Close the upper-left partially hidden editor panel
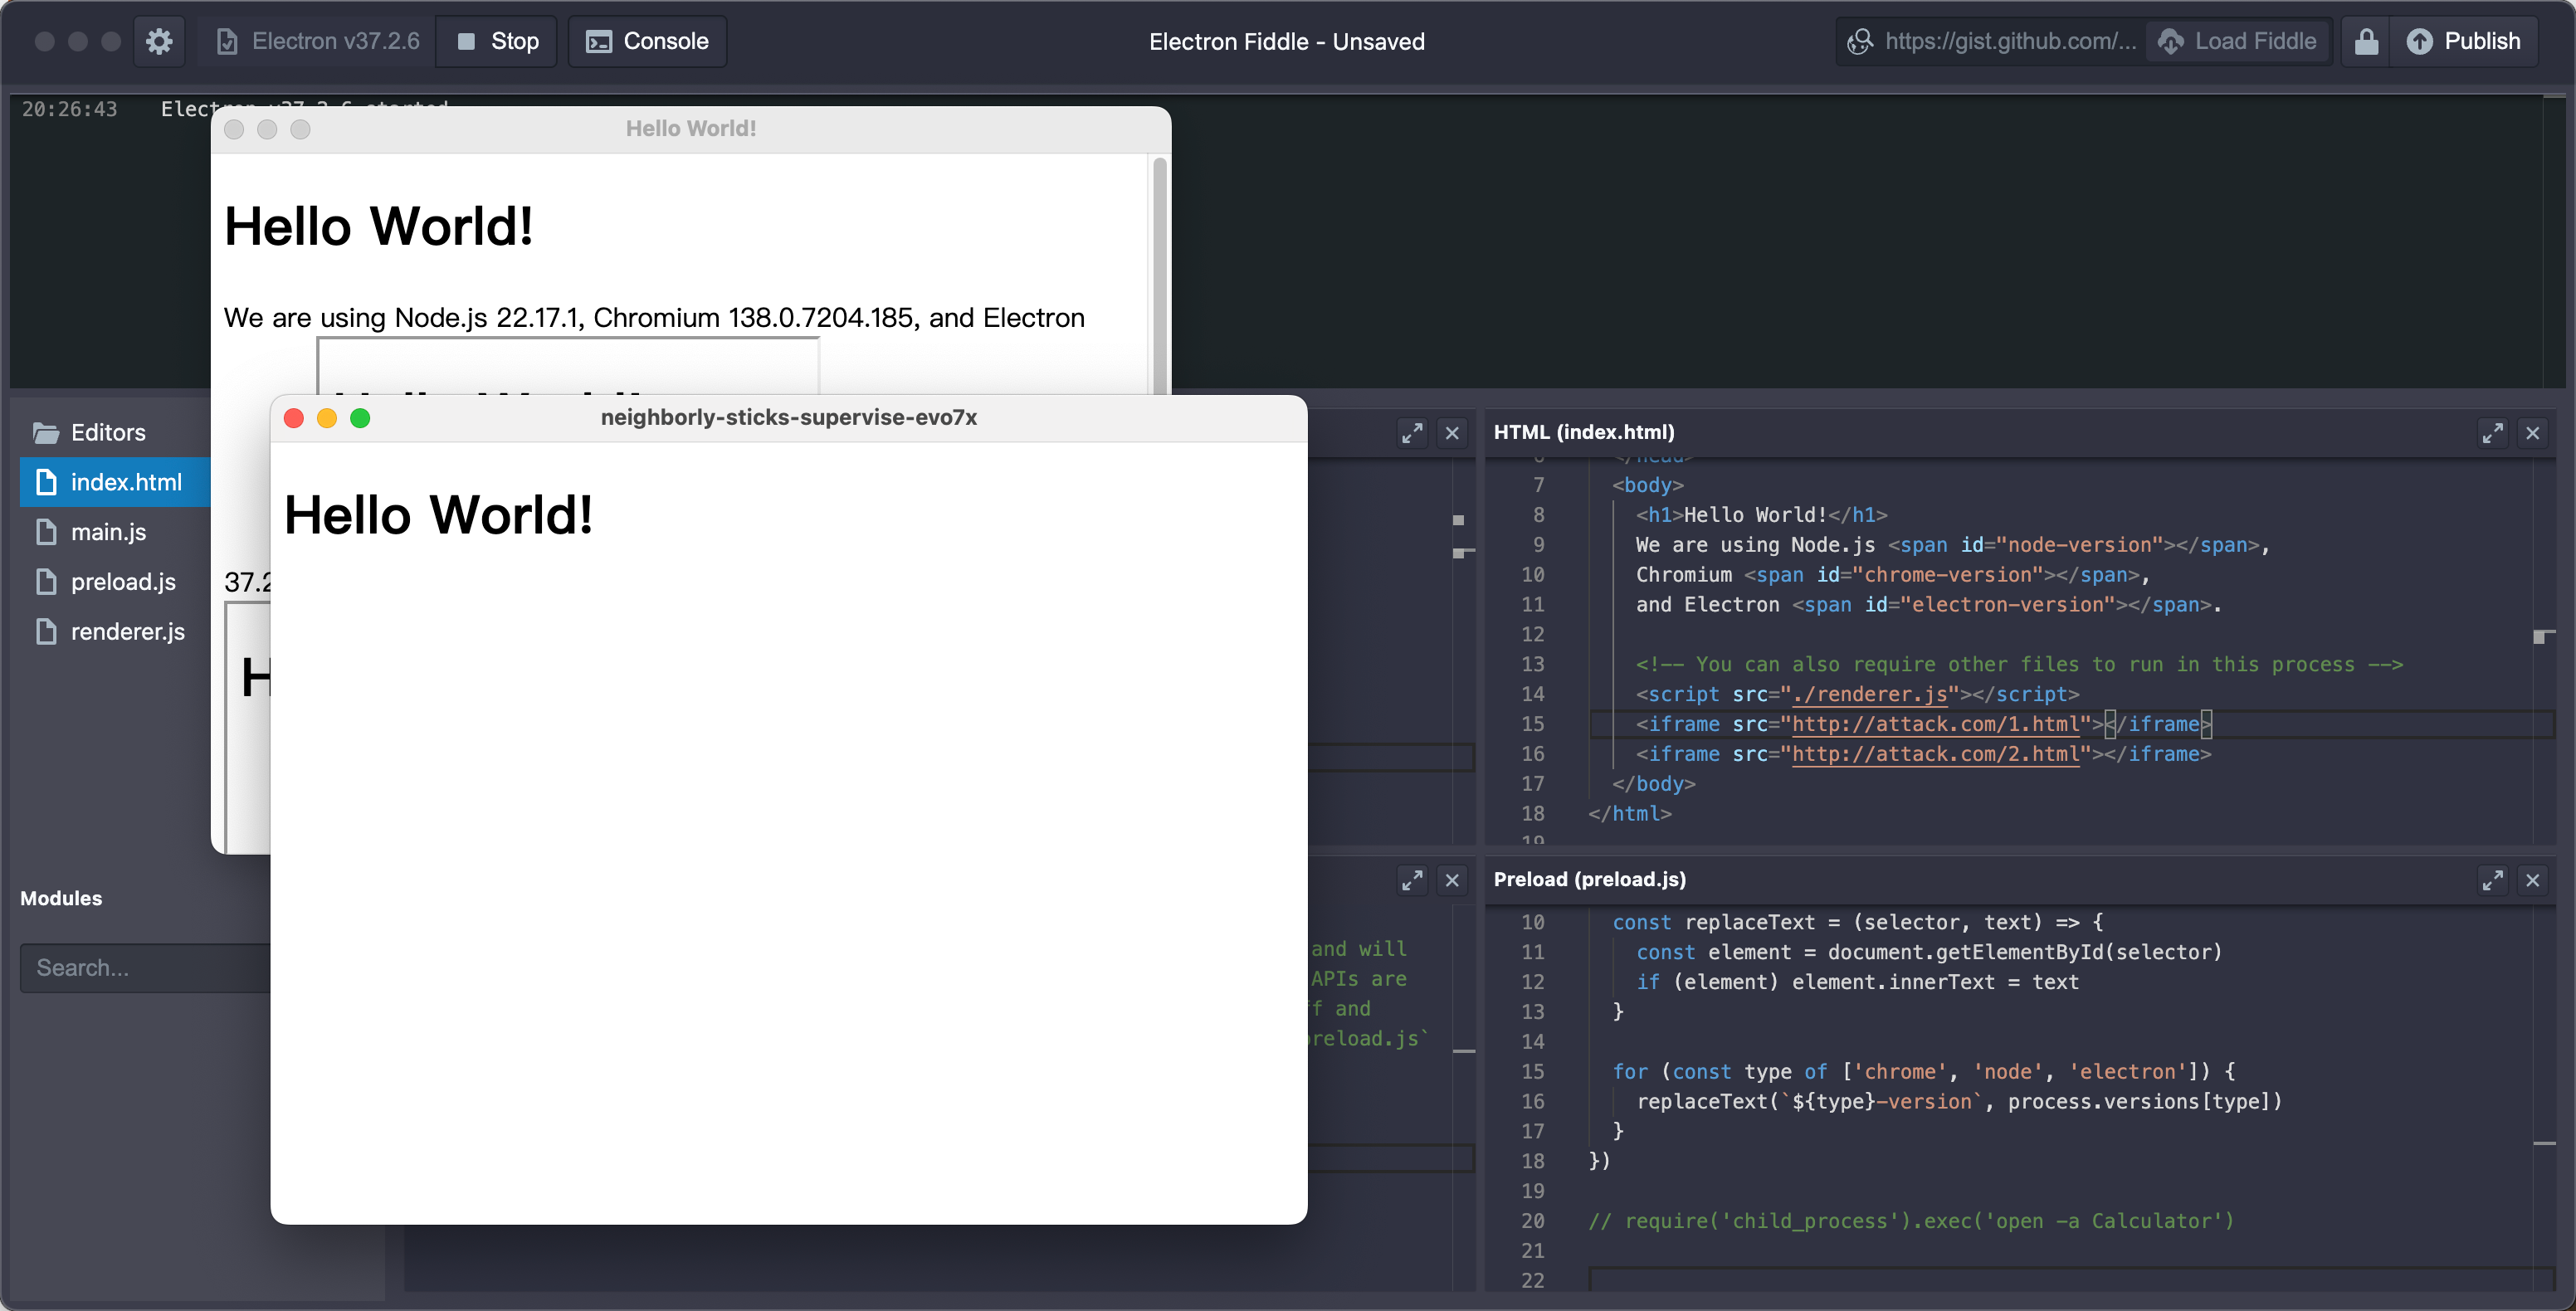 (1452, 433)
